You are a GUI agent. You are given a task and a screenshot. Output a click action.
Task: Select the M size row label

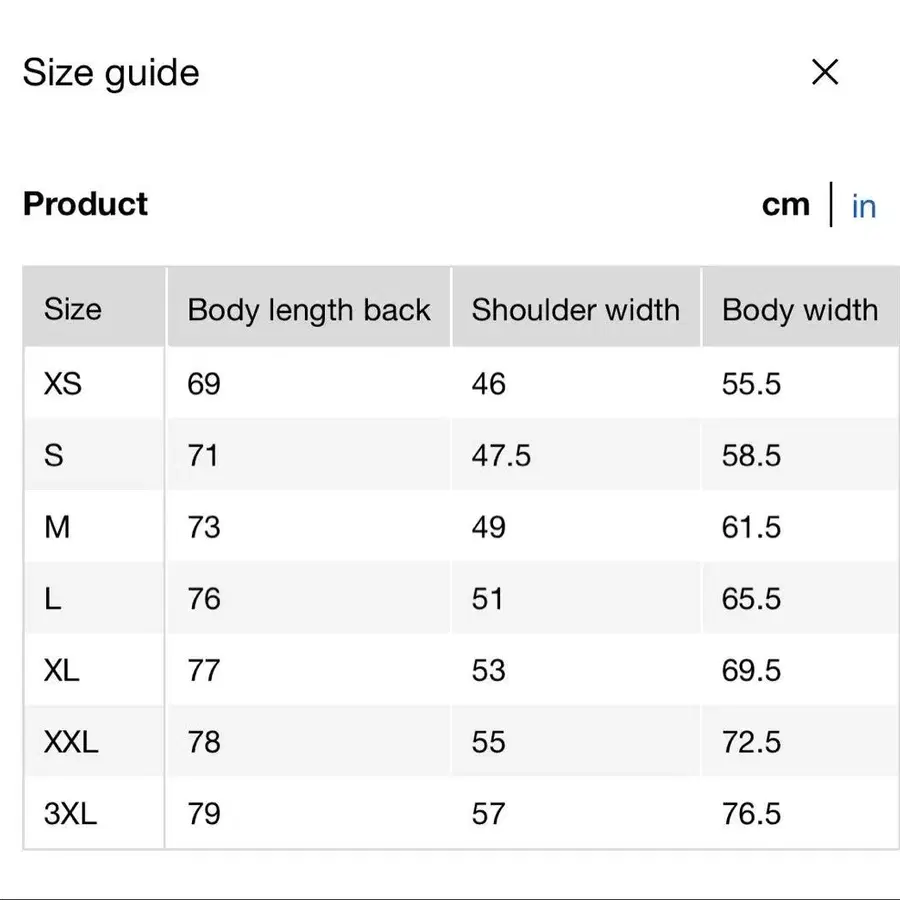[x=58, y=527]
